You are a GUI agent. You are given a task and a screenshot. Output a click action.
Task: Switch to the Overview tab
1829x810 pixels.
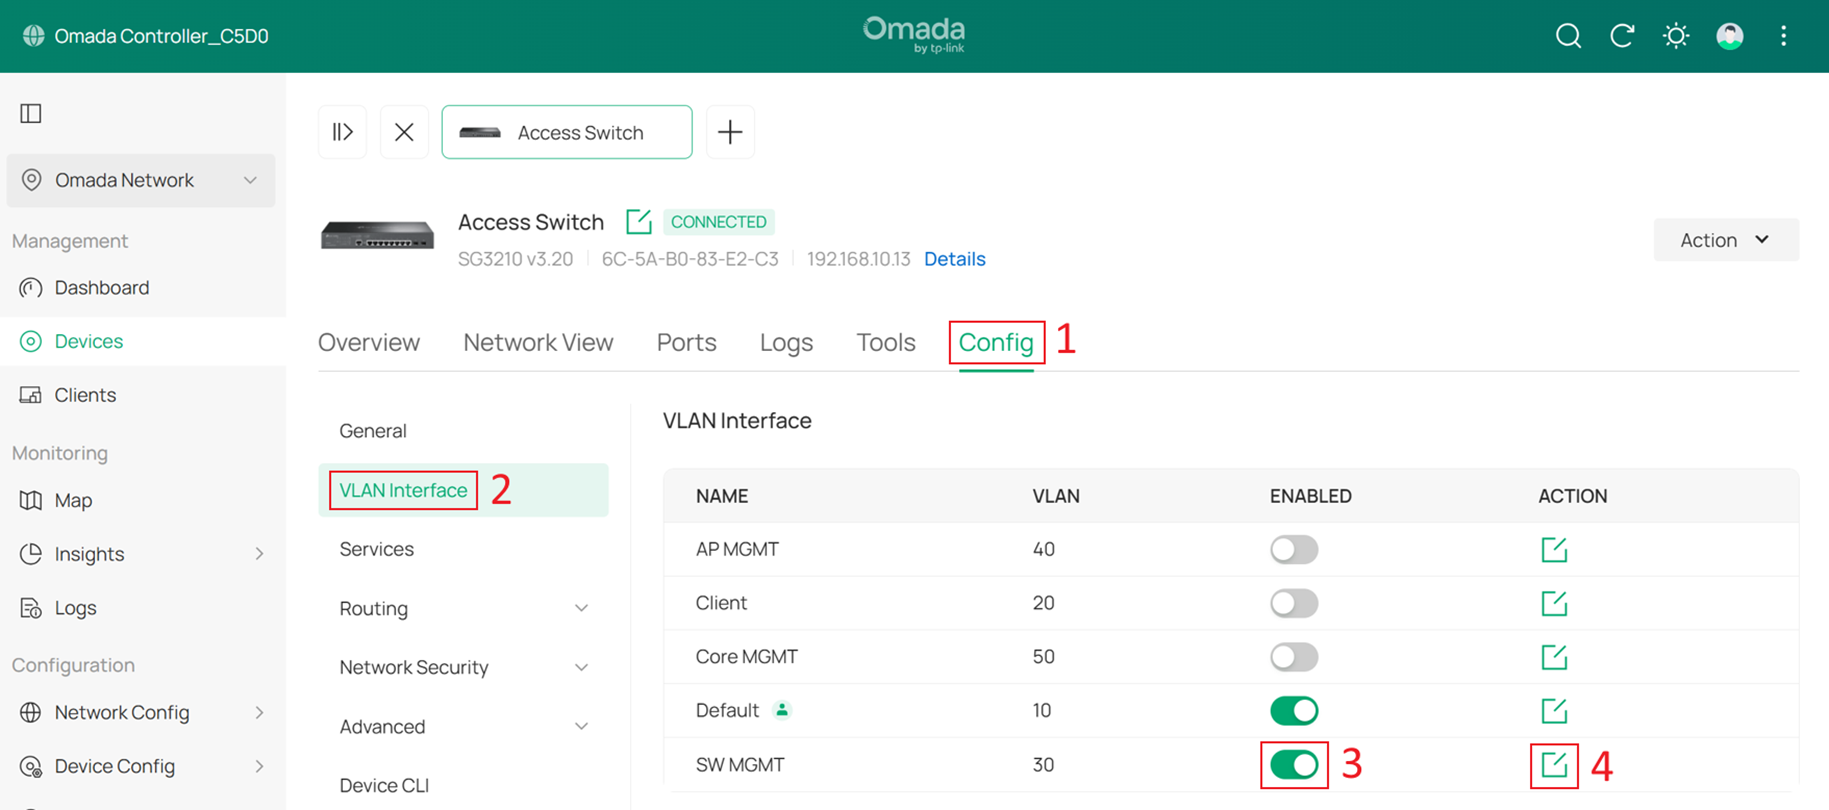tap(369, 342)
